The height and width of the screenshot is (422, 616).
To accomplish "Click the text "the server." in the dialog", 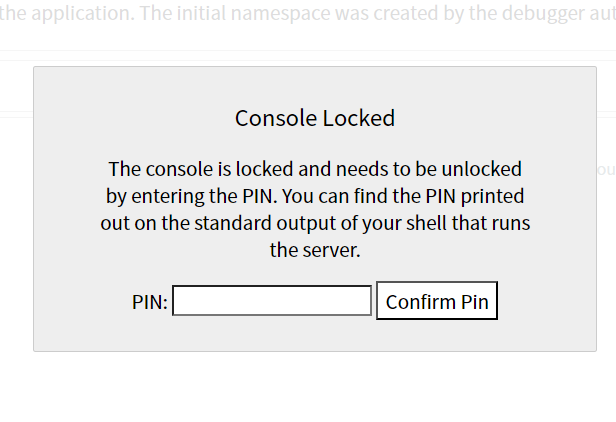I will [x=315, y=250].
